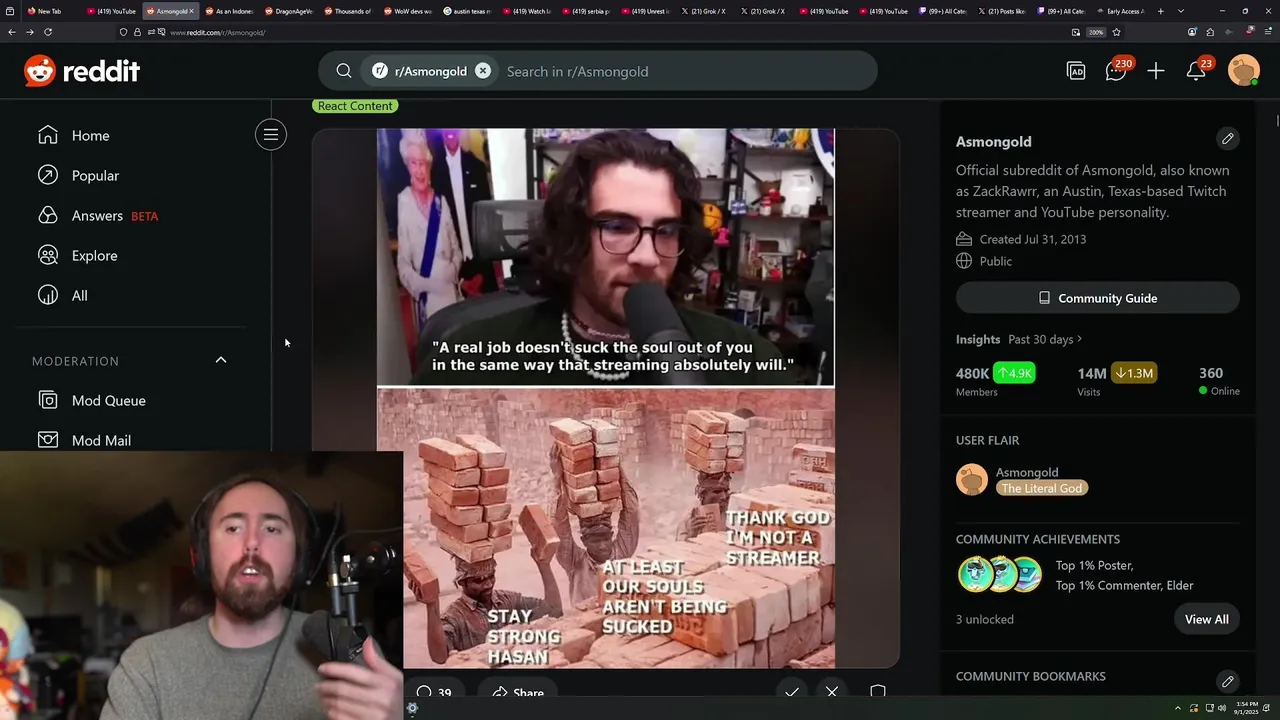Click the search magnifier icon

tap(344, 71)
